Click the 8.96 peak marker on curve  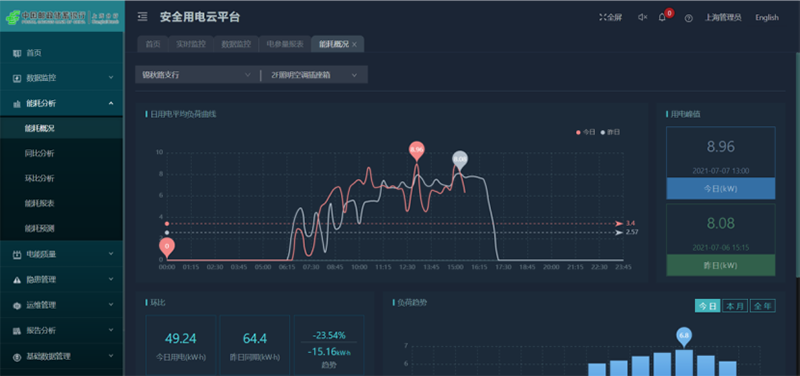[416, 149]
